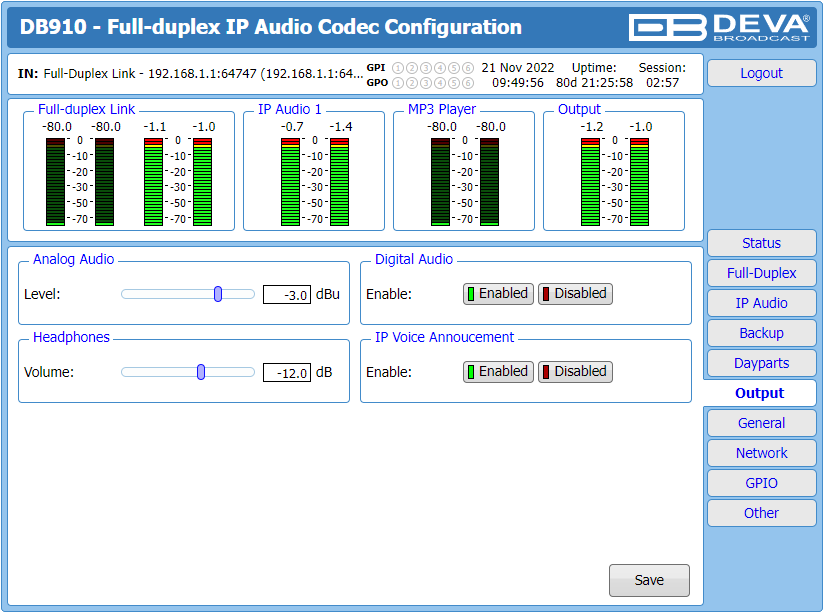Click GPO indicator number 4
The image size is (824, 613).
[440, 83]
